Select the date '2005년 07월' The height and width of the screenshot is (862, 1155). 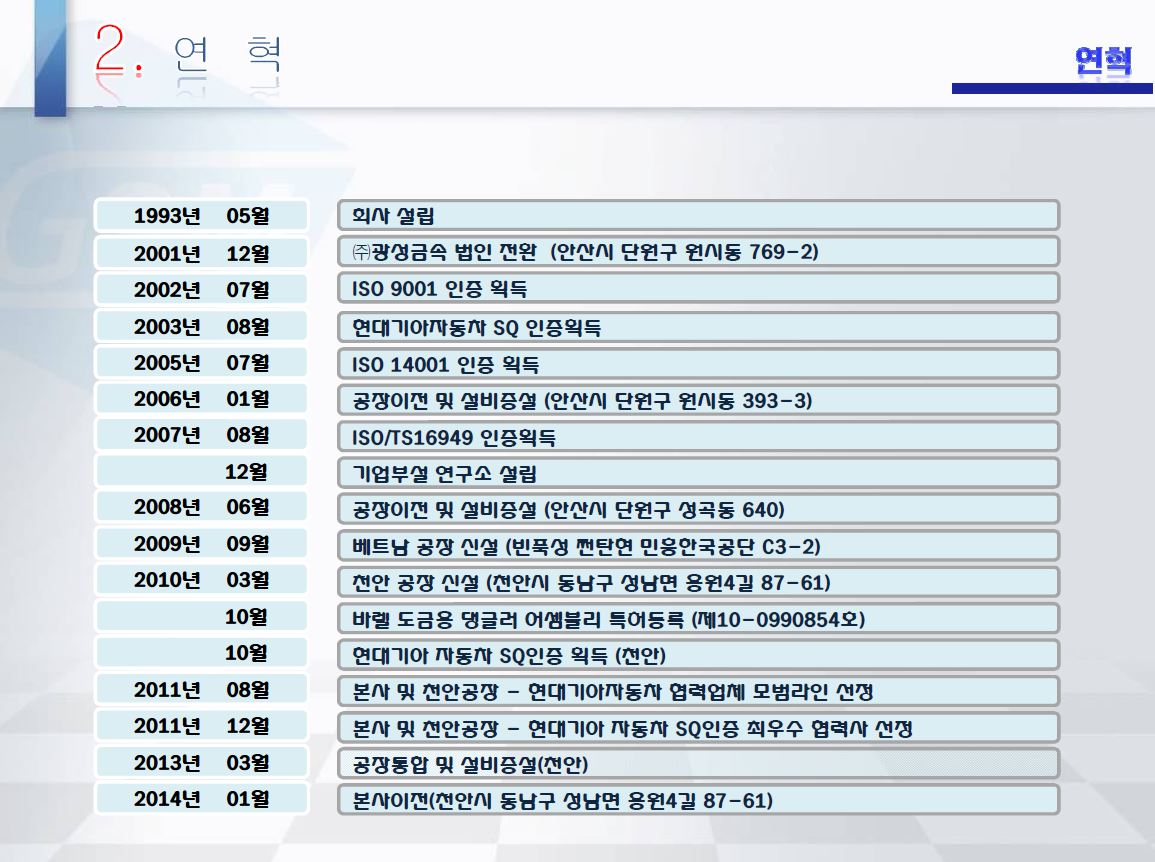tap(201, 362)
